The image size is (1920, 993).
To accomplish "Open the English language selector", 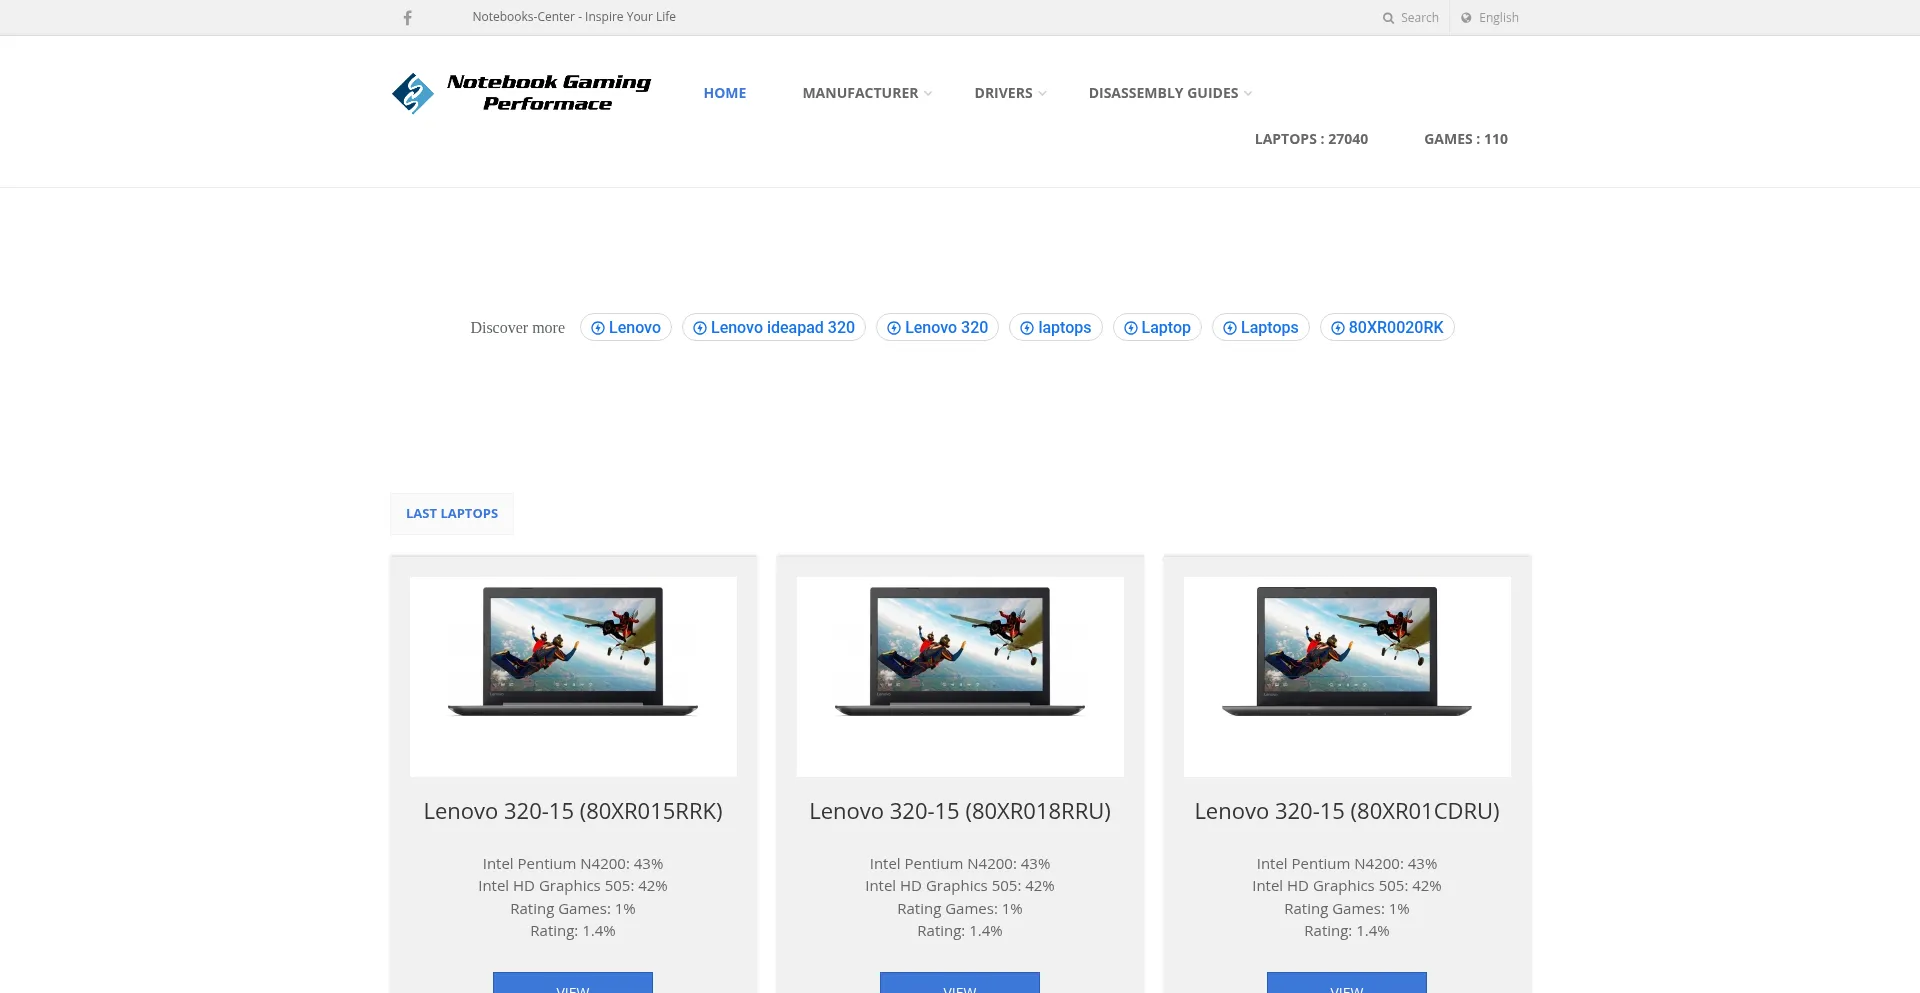I will [1489, 18].
